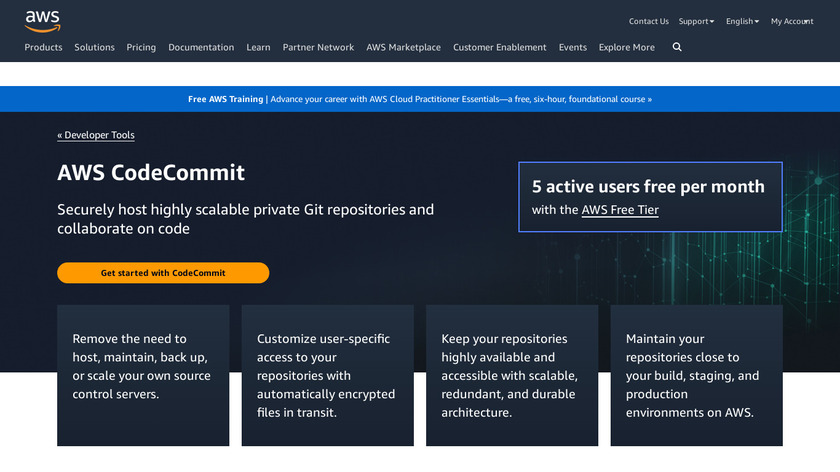
Task: Expand the English language dropdown
Action: click(742, 21)
